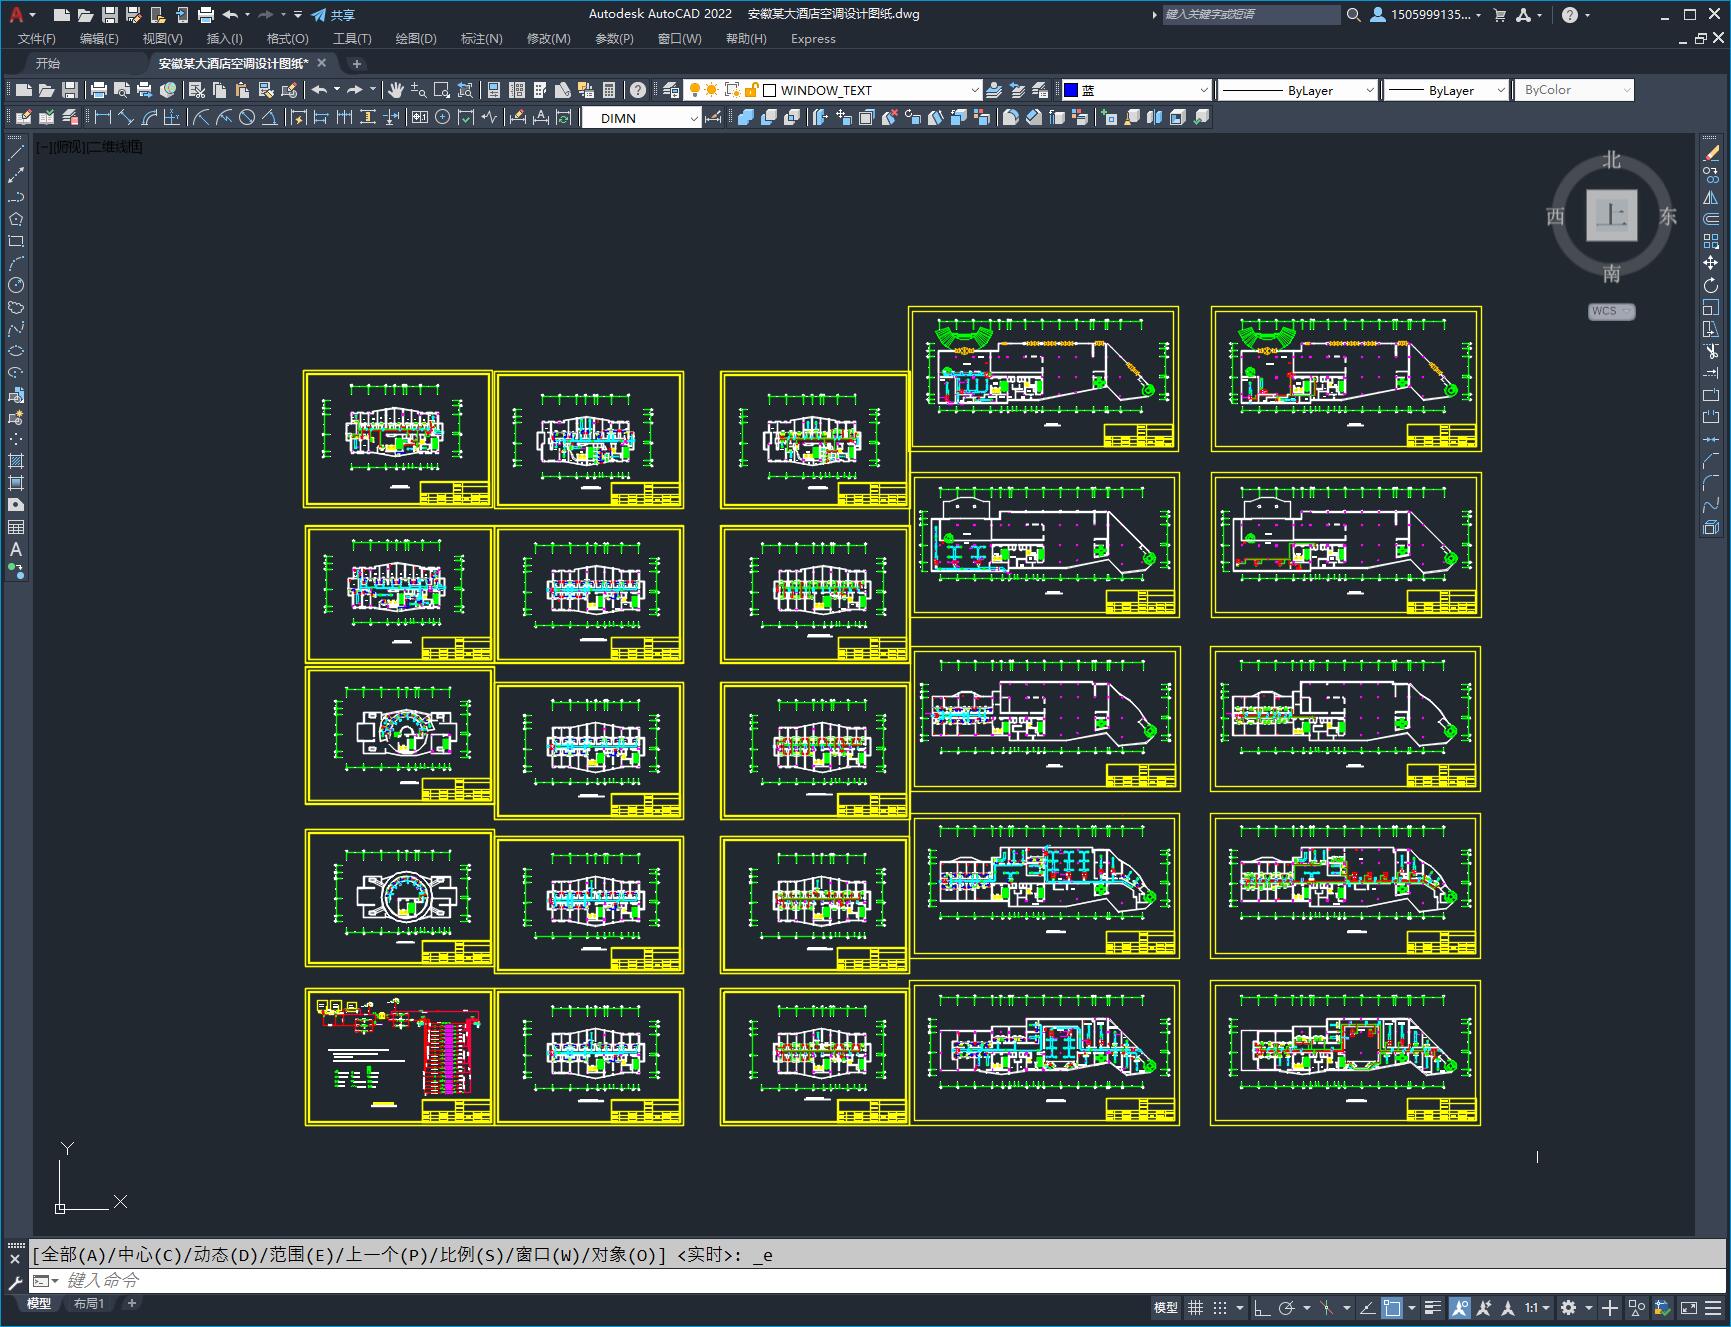Open the Layer Properties manager icon
Image resolution: width=1731 pixels, height=1327 pixels.
[x=671, y=90]
